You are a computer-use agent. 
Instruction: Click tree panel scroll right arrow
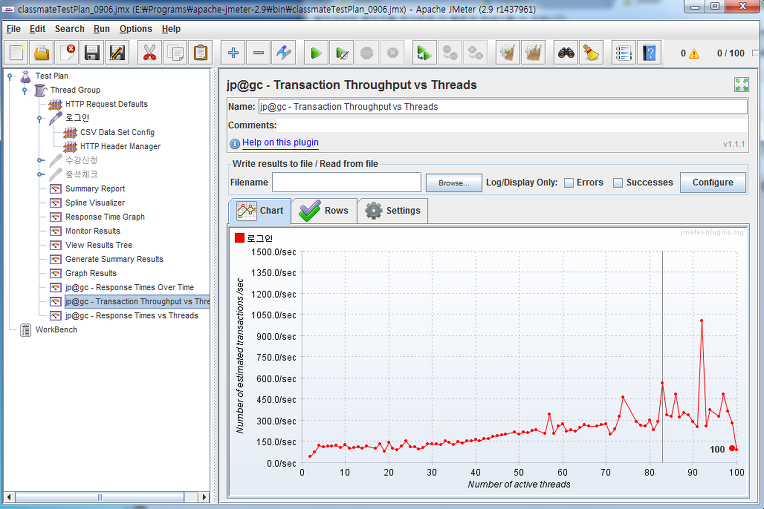coord(205,497)
